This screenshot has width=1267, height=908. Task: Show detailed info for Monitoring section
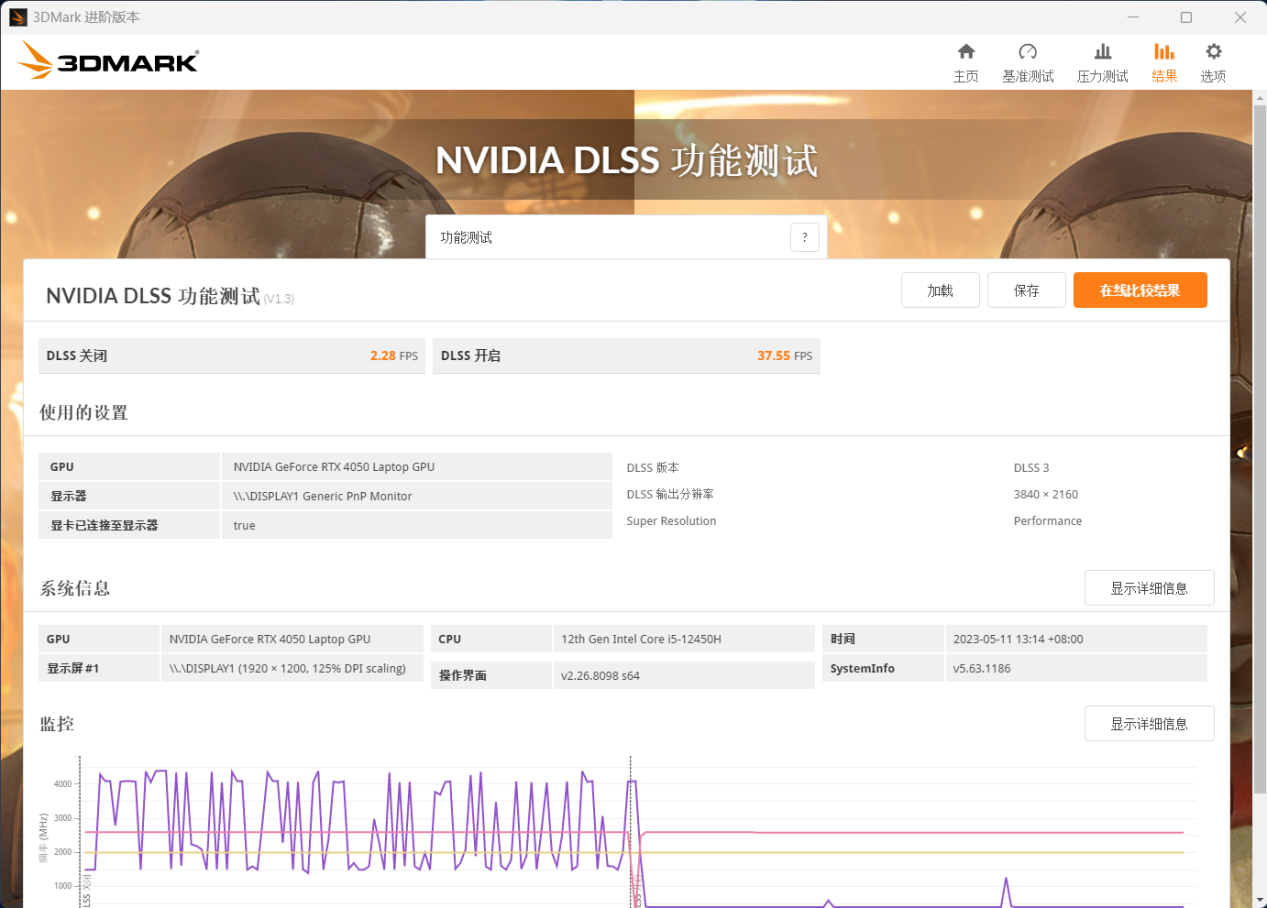(1148, 723)
